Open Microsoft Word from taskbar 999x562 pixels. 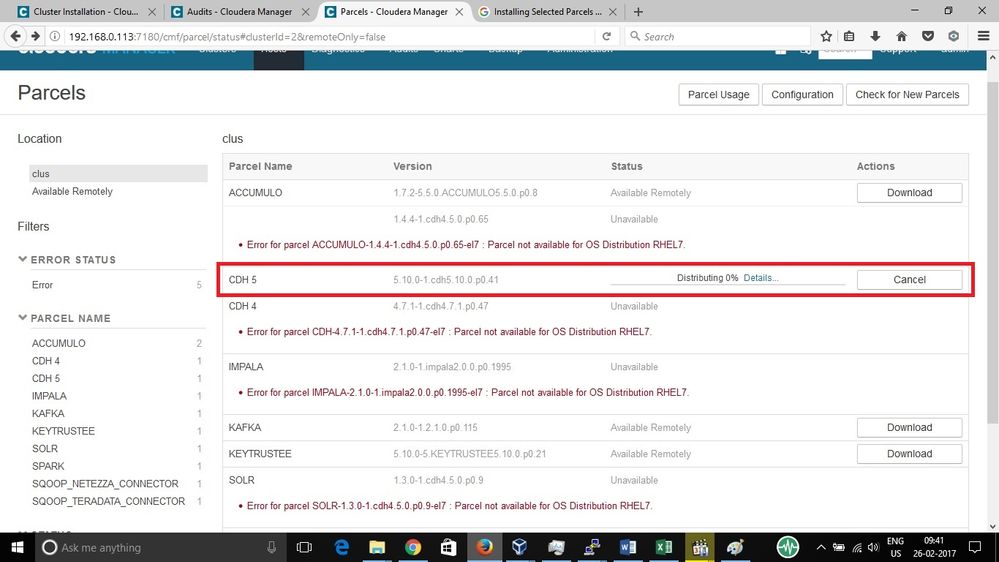[628, 547]
